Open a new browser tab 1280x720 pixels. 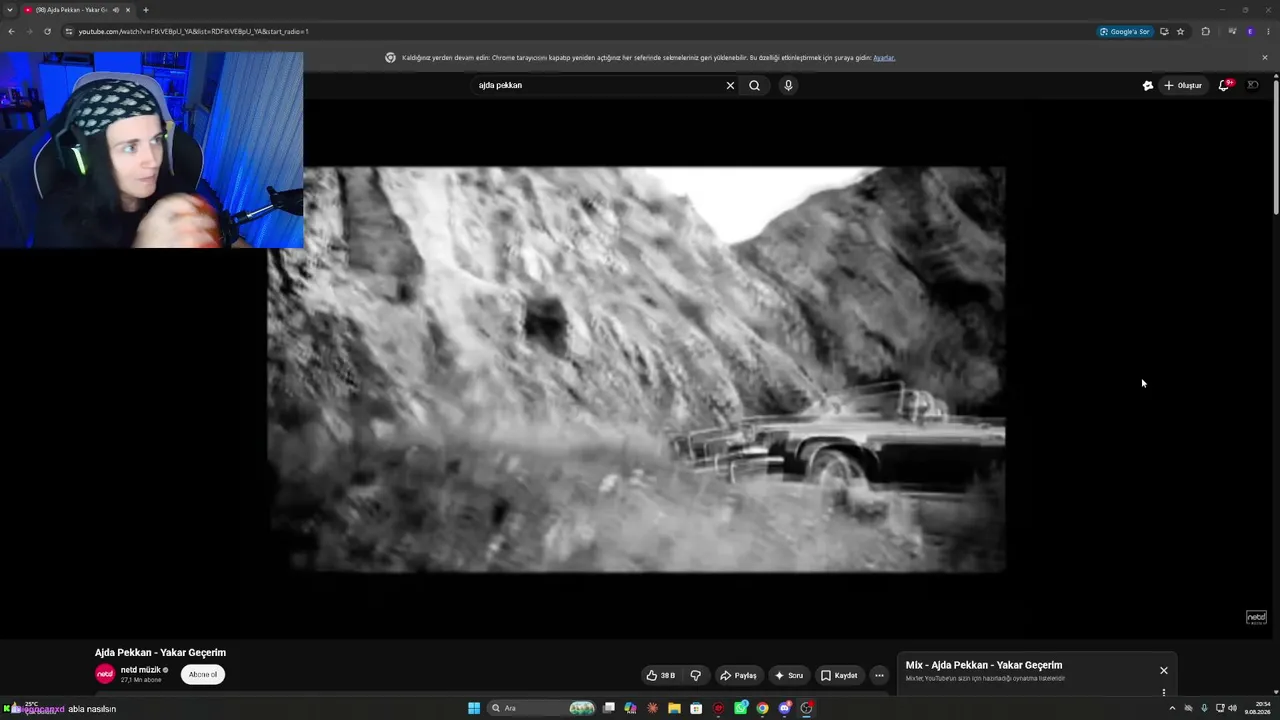tap(145, 10)
